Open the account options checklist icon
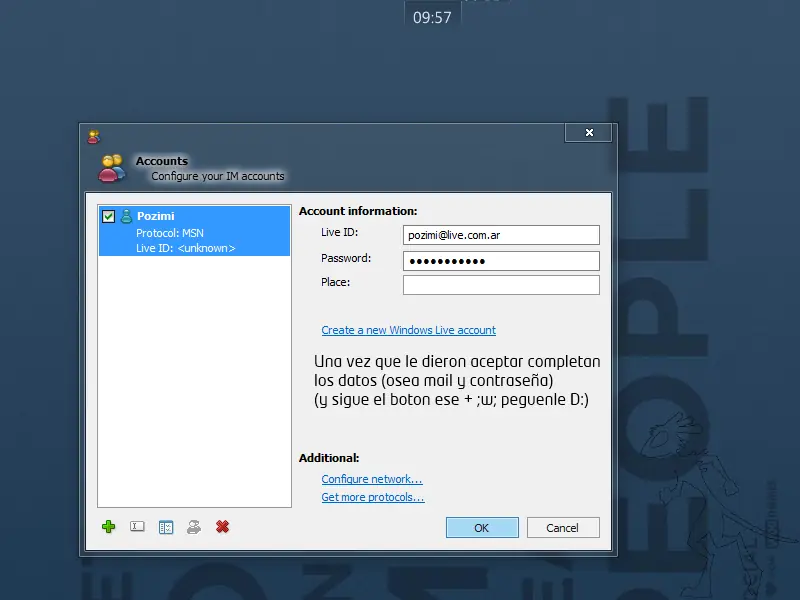 (x=166, y=527)
